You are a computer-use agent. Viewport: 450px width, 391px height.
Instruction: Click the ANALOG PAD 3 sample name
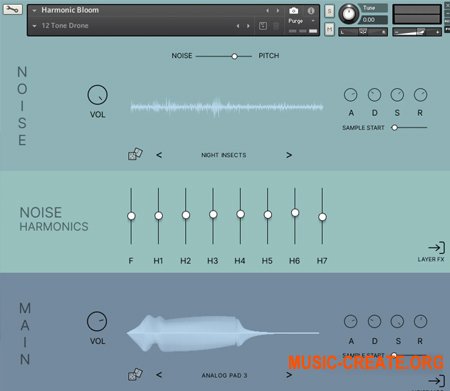pos(224,375)
